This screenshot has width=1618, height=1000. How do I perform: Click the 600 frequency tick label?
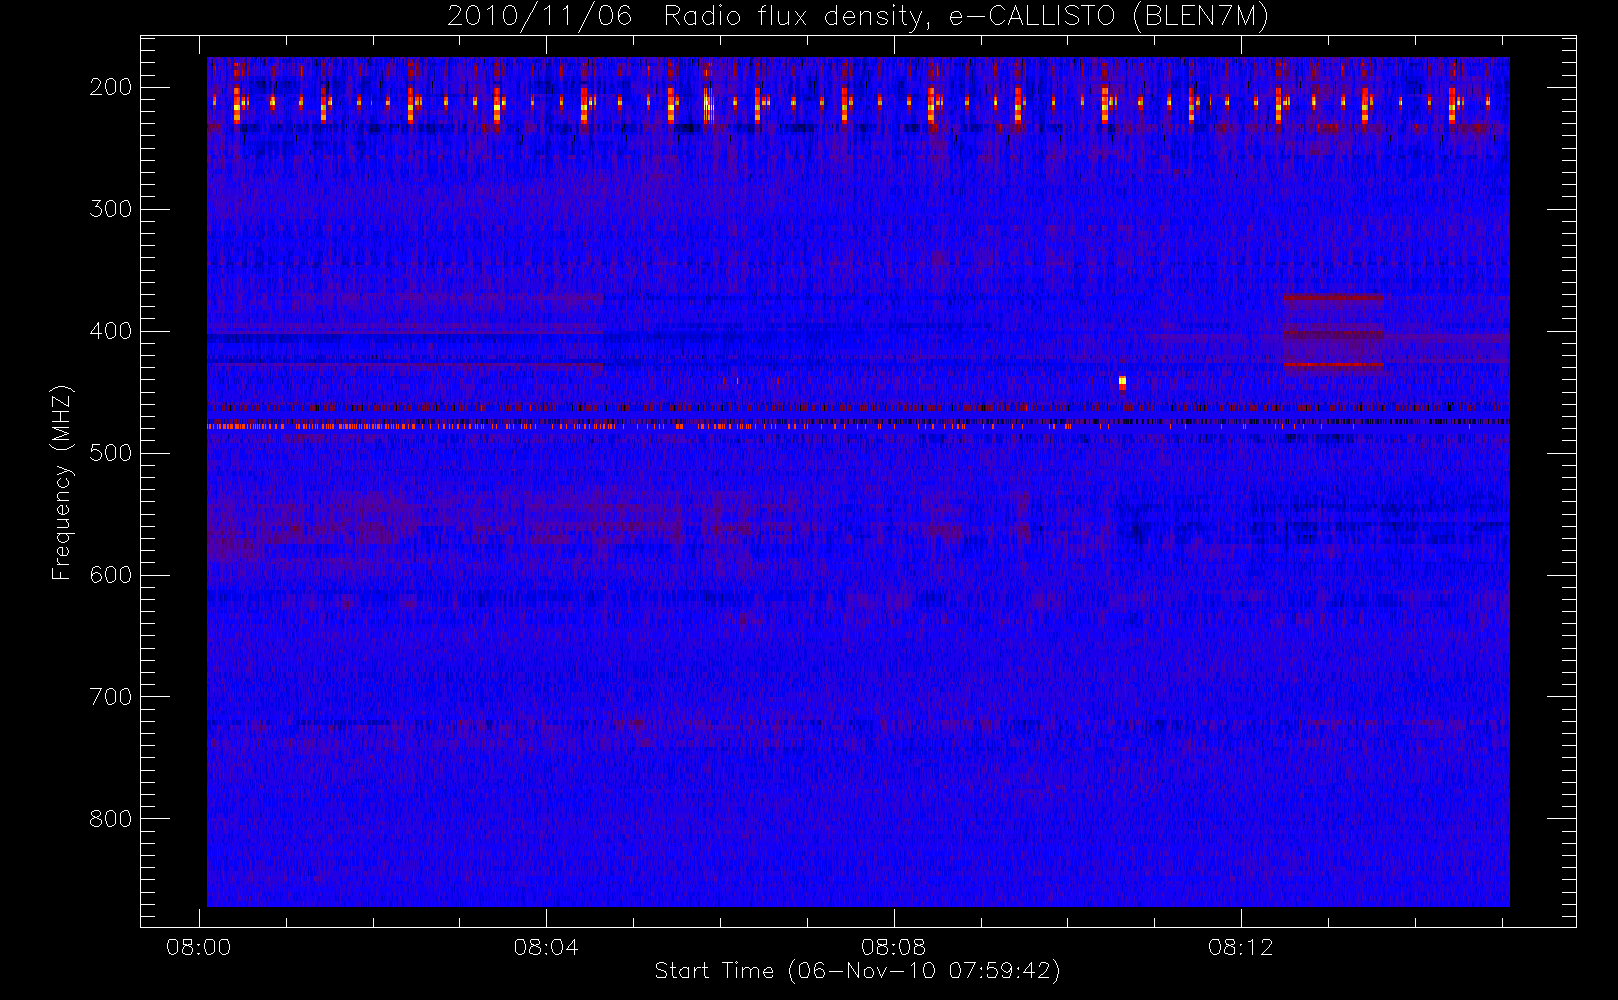point(111,575)
